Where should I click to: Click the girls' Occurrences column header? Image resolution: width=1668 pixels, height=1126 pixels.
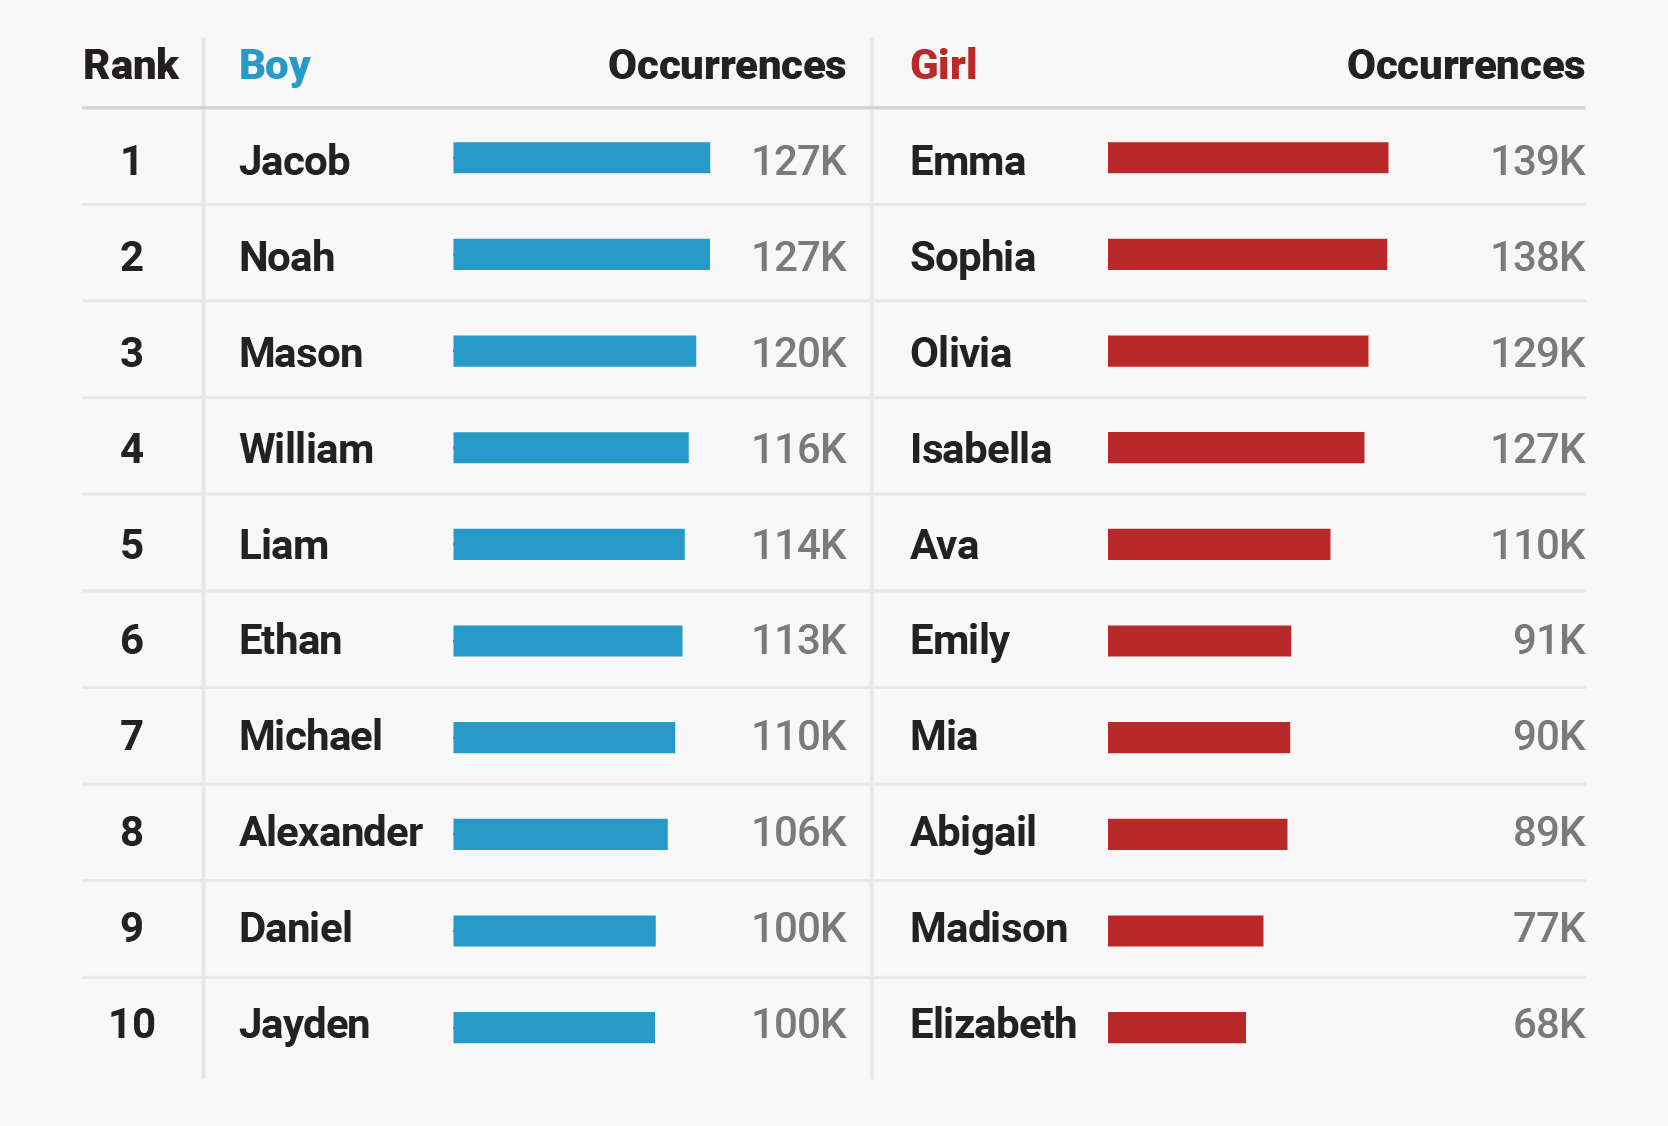(x=1465, y=66)
